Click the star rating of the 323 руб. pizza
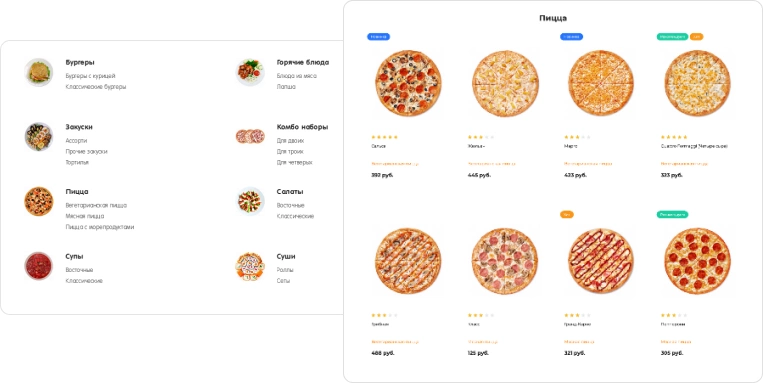 point(674,137)
